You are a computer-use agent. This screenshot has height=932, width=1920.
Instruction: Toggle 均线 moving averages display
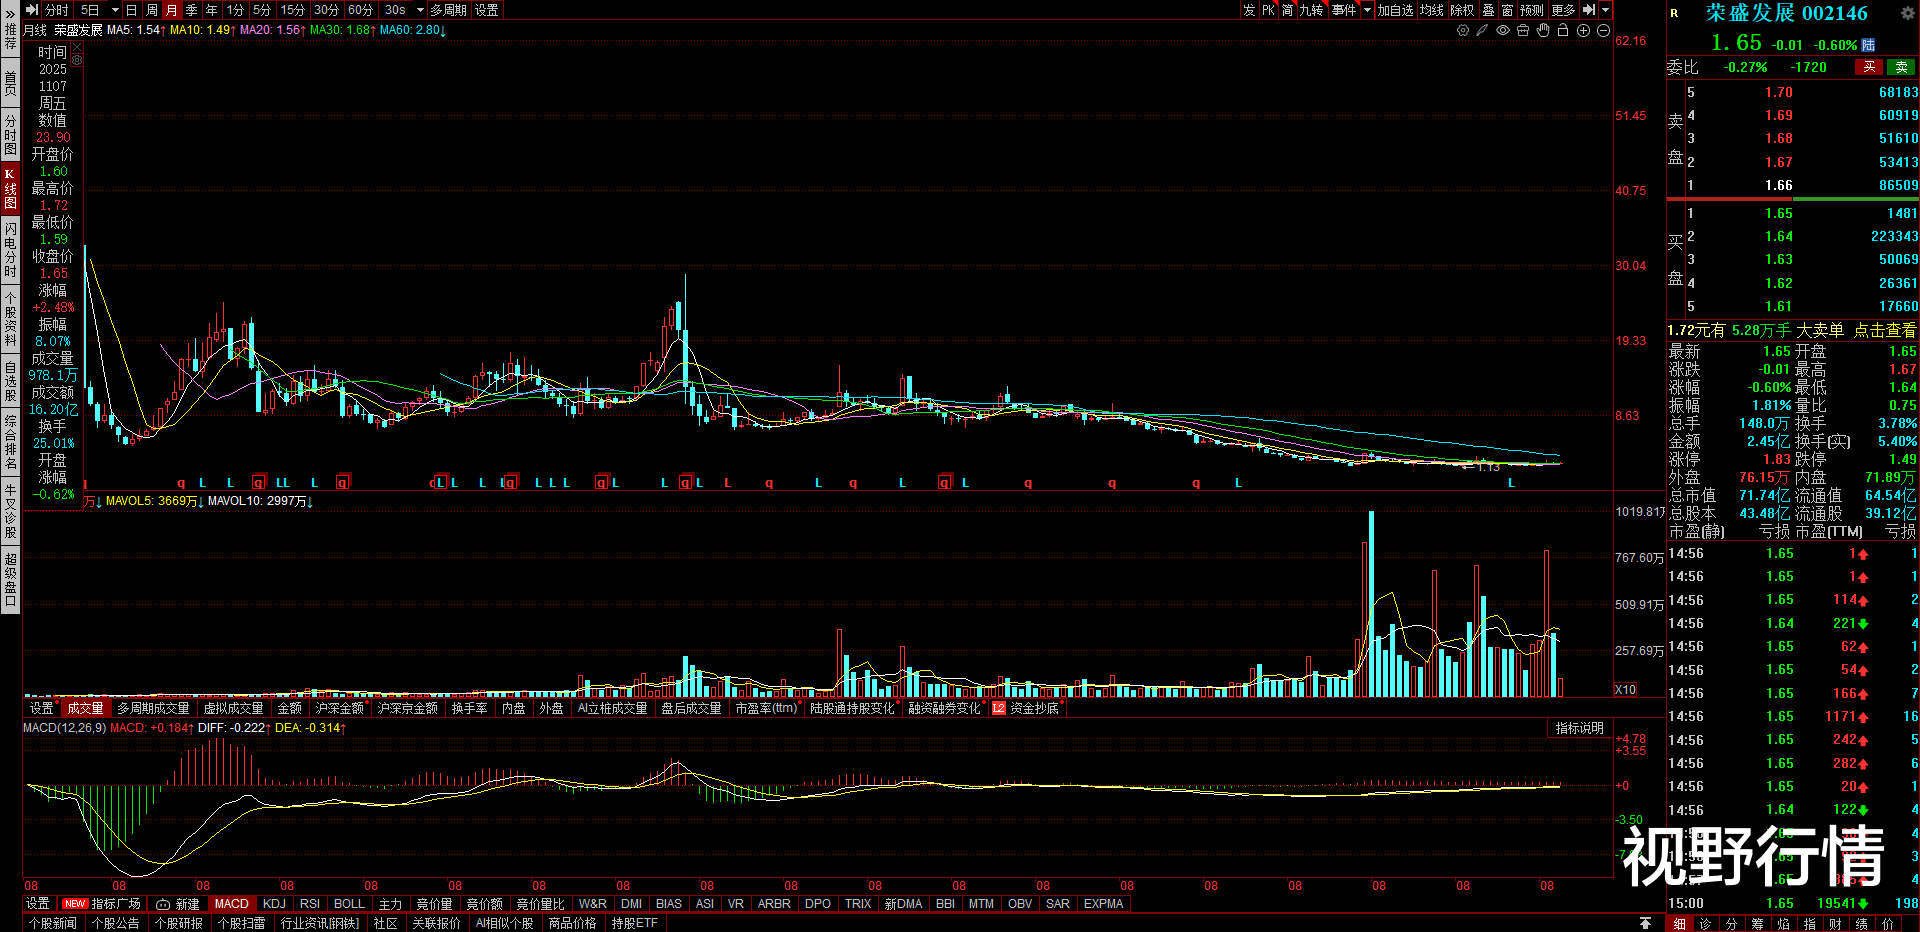[x=1432, y=10]
